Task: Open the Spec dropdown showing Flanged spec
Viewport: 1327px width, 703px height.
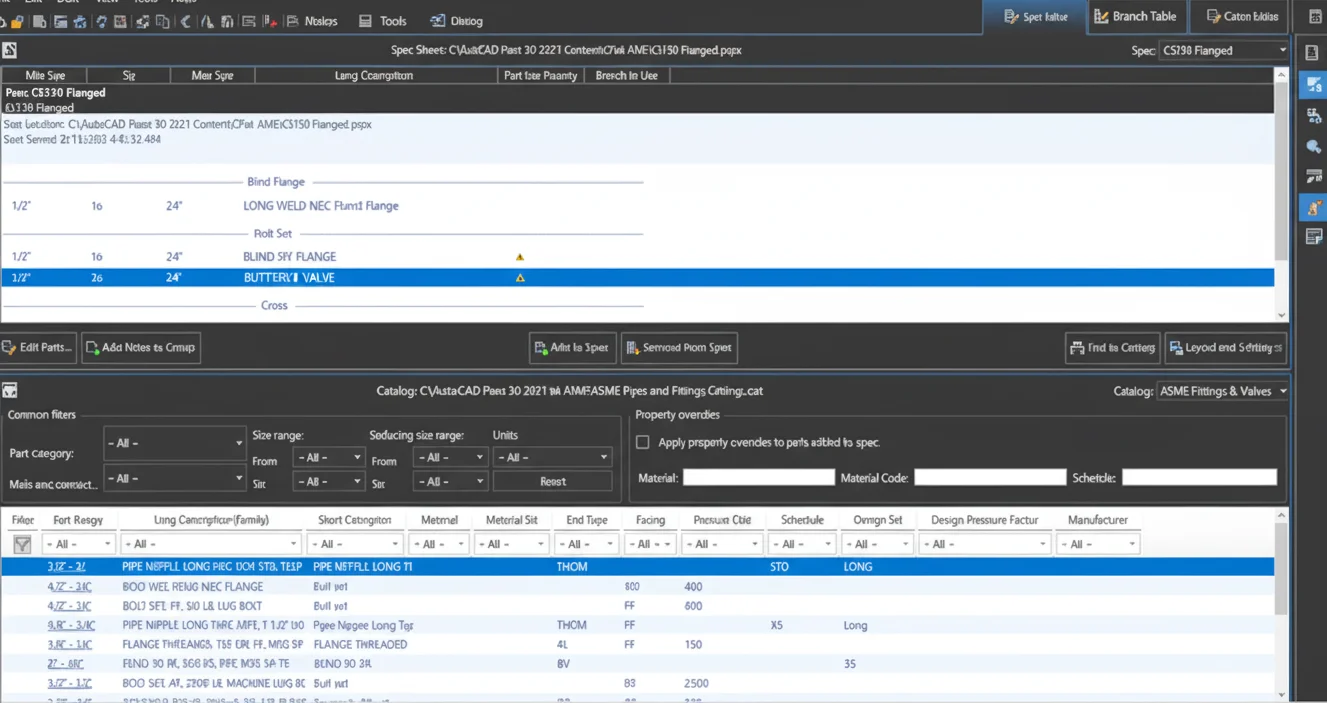Action: 1224,50
